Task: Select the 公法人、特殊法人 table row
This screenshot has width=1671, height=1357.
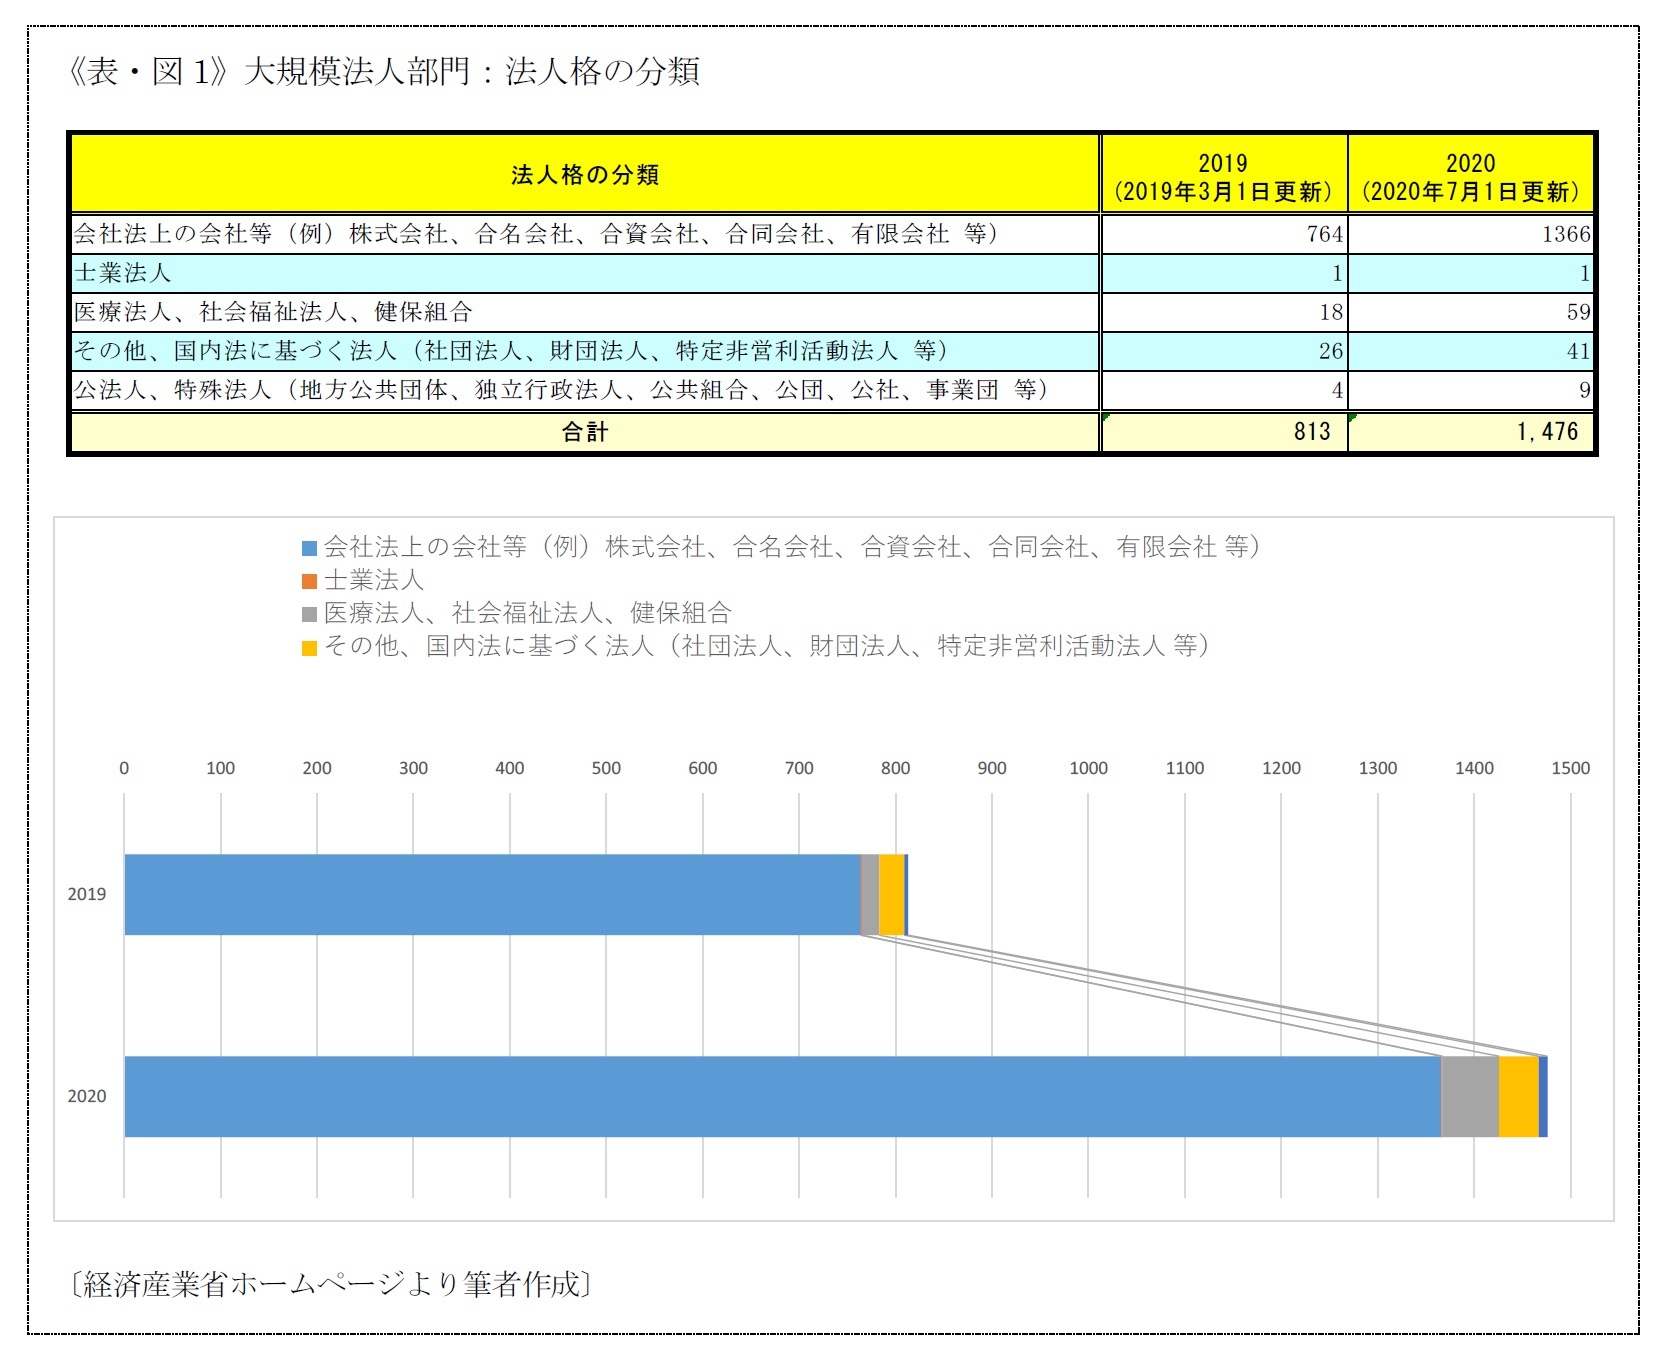Action: (x=400, y=390)
